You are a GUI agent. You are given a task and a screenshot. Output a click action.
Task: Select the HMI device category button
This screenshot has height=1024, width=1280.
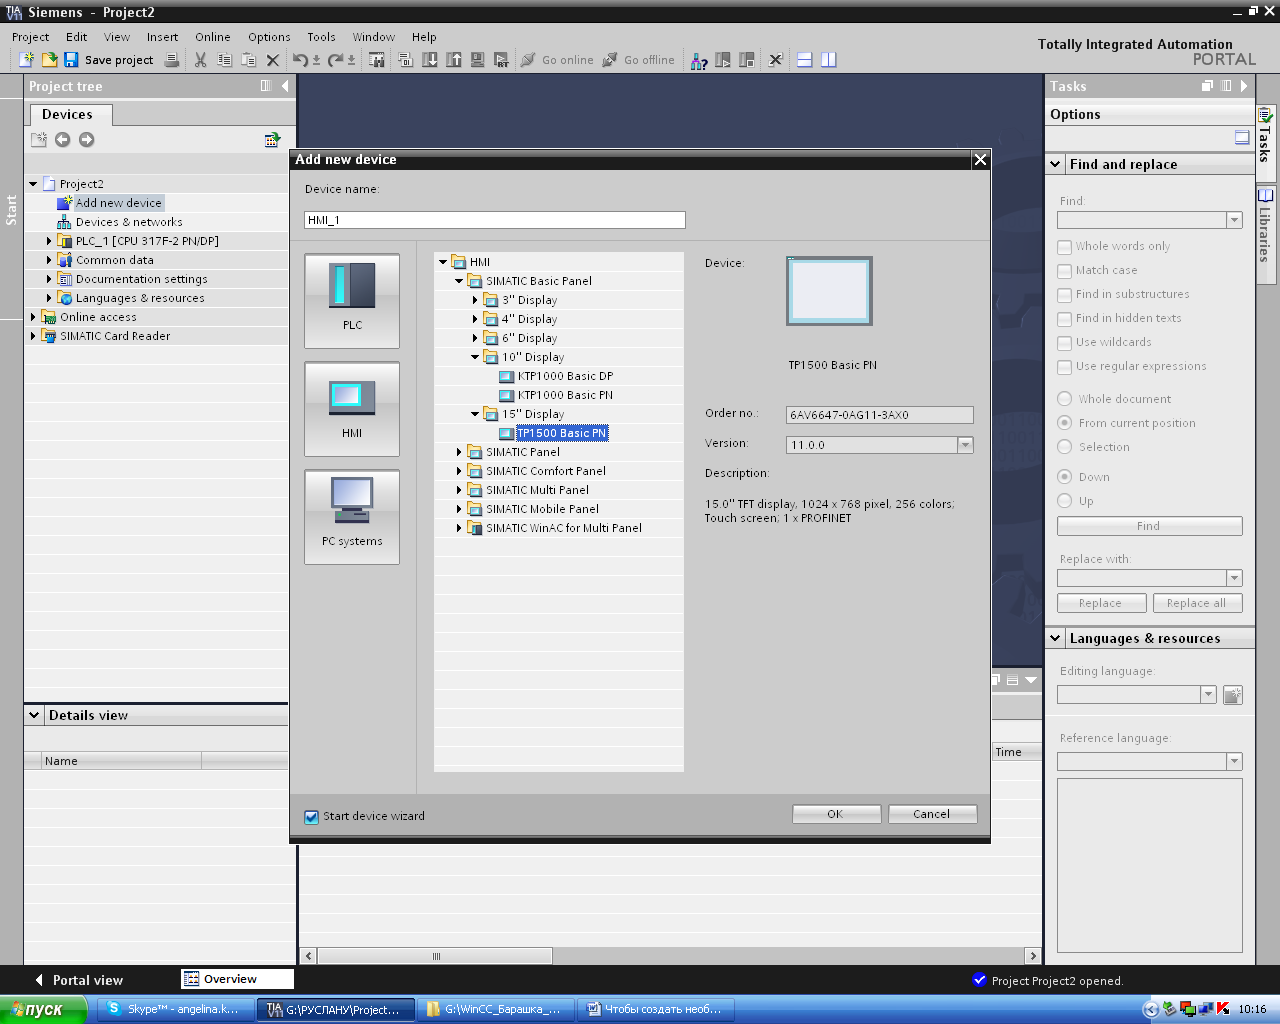352,409
